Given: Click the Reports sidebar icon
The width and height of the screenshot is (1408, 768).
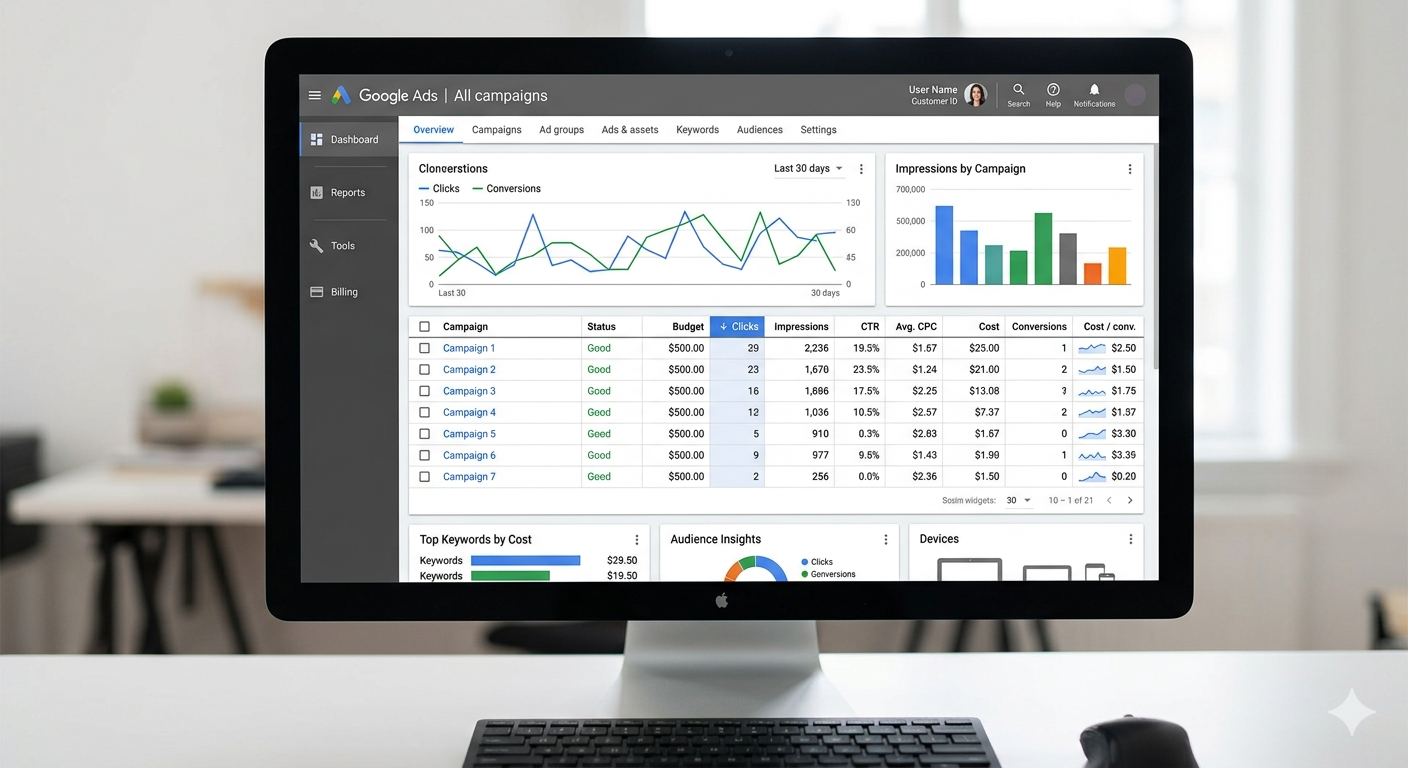Looking at the screenshot, I should click(317, 193).
